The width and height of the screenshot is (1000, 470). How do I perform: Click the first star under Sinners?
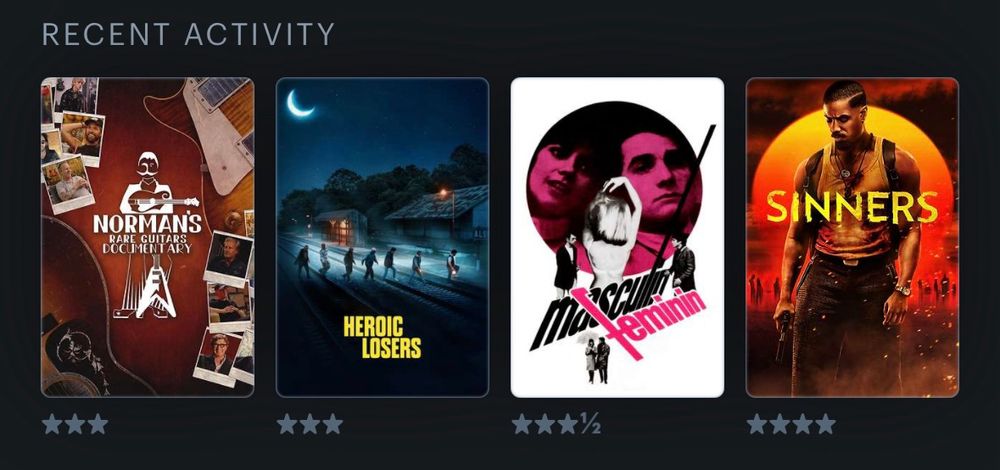756,423
